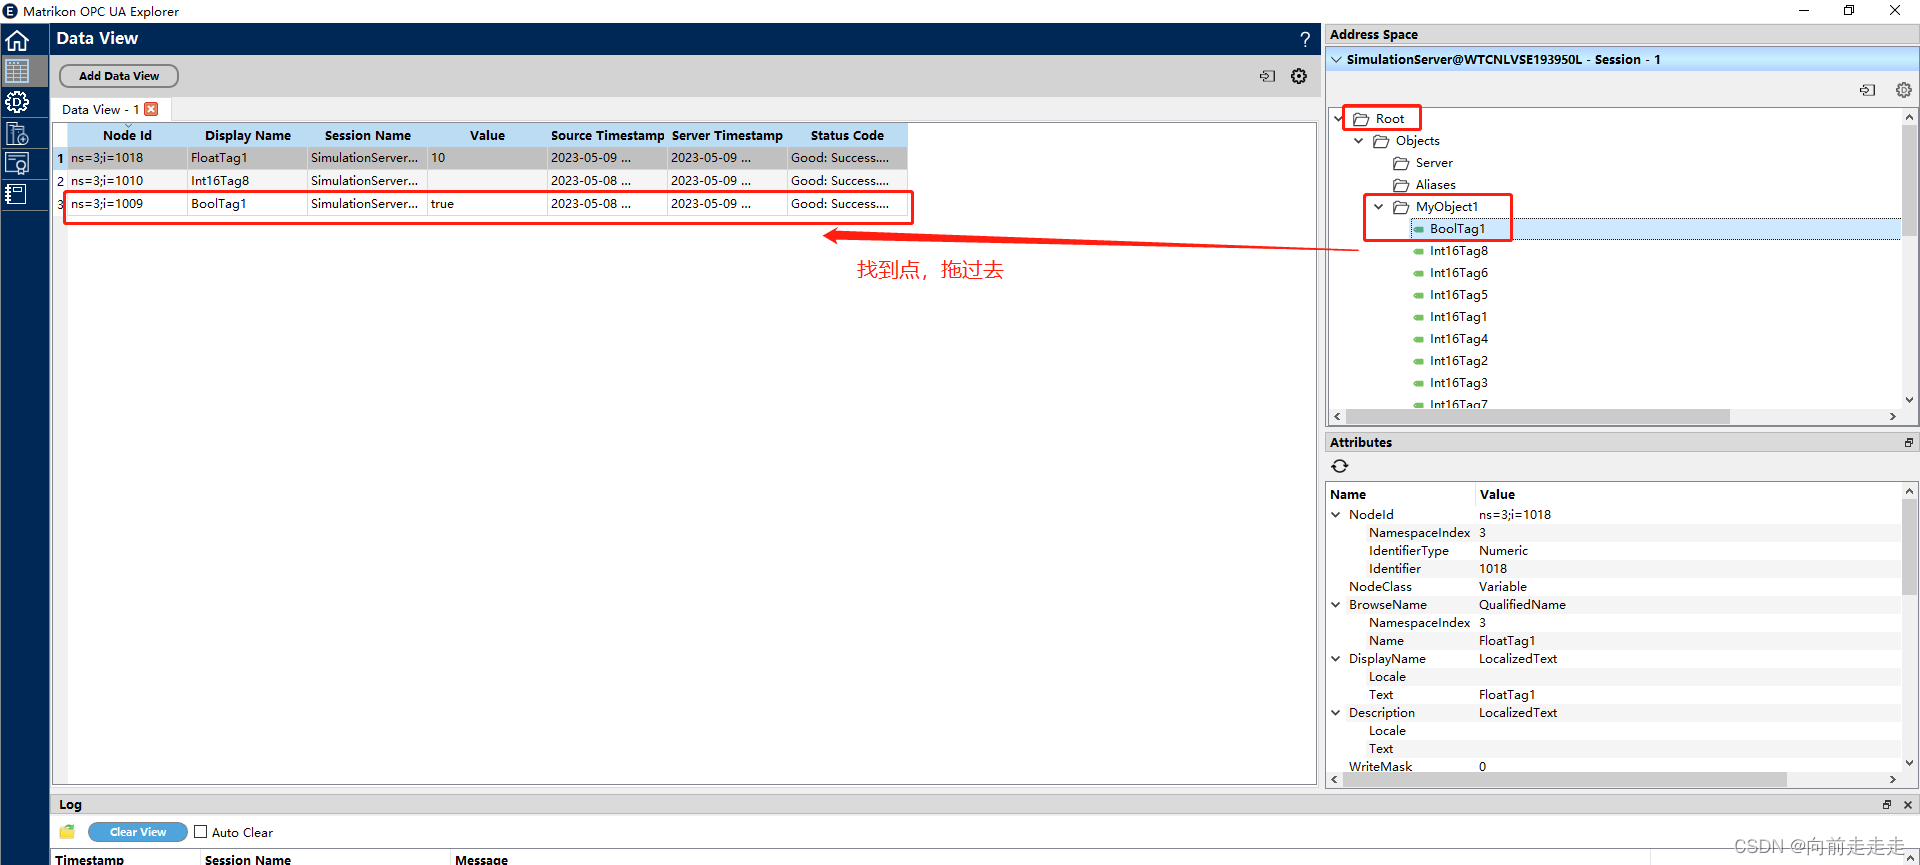Collapse the Objects tree node

tap(1359, 141)
